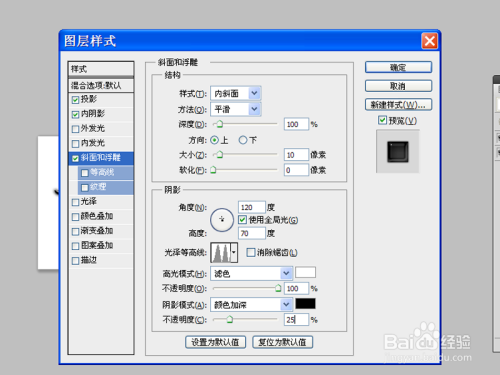Click highlight opacity field 100
Image resolution: width=500 pixels, height=375 pixels.
[296, 288]
